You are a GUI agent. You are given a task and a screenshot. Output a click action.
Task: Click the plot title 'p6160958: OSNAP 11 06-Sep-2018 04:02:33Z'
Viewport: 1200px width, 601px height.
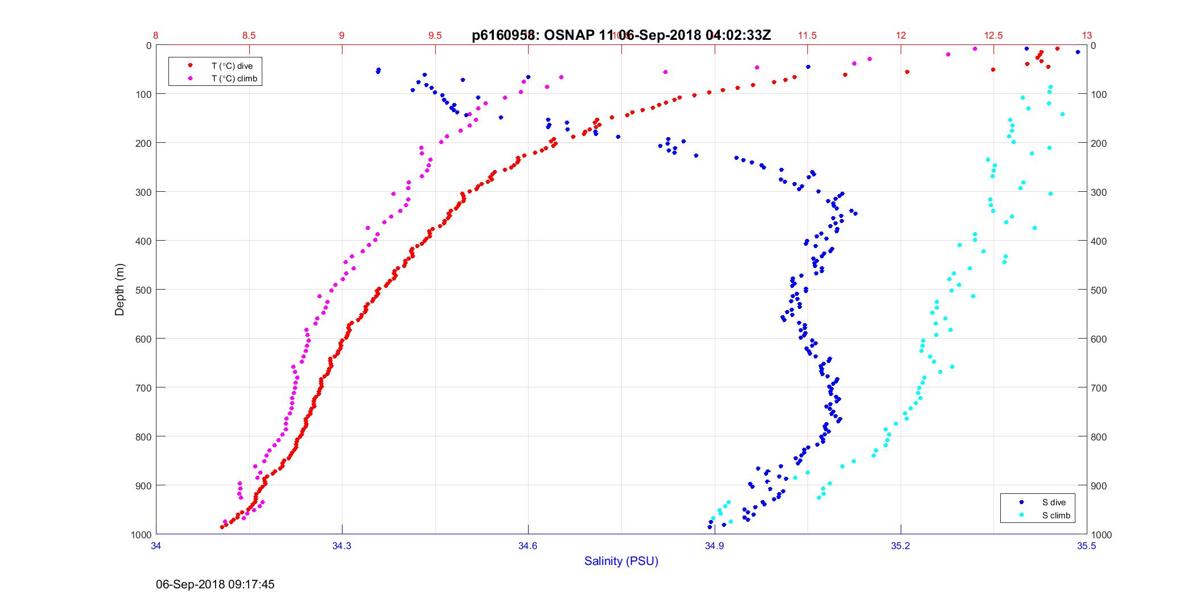(x=621, y=35)
